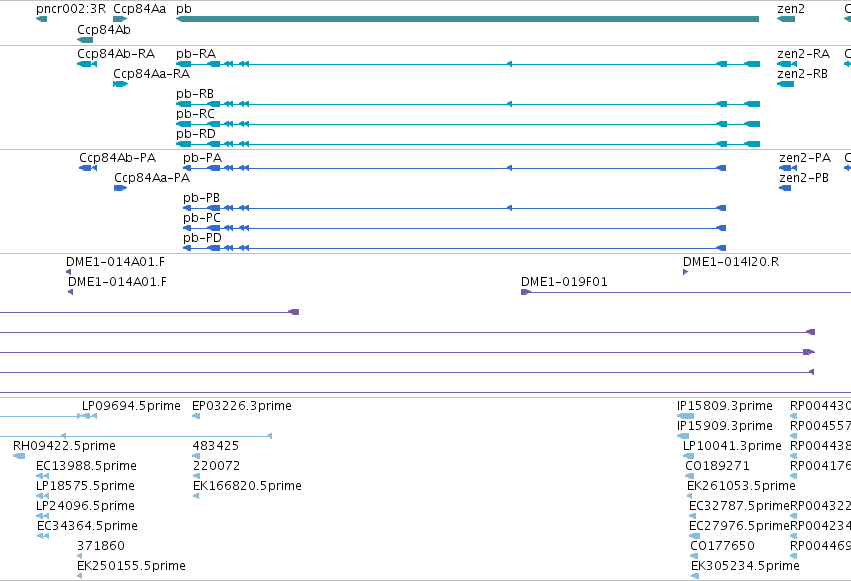Click the DME1-019F01 feature start glyph
Image resolution: width=851 pixels, height=581 pixels.
(x=526, y=292)
